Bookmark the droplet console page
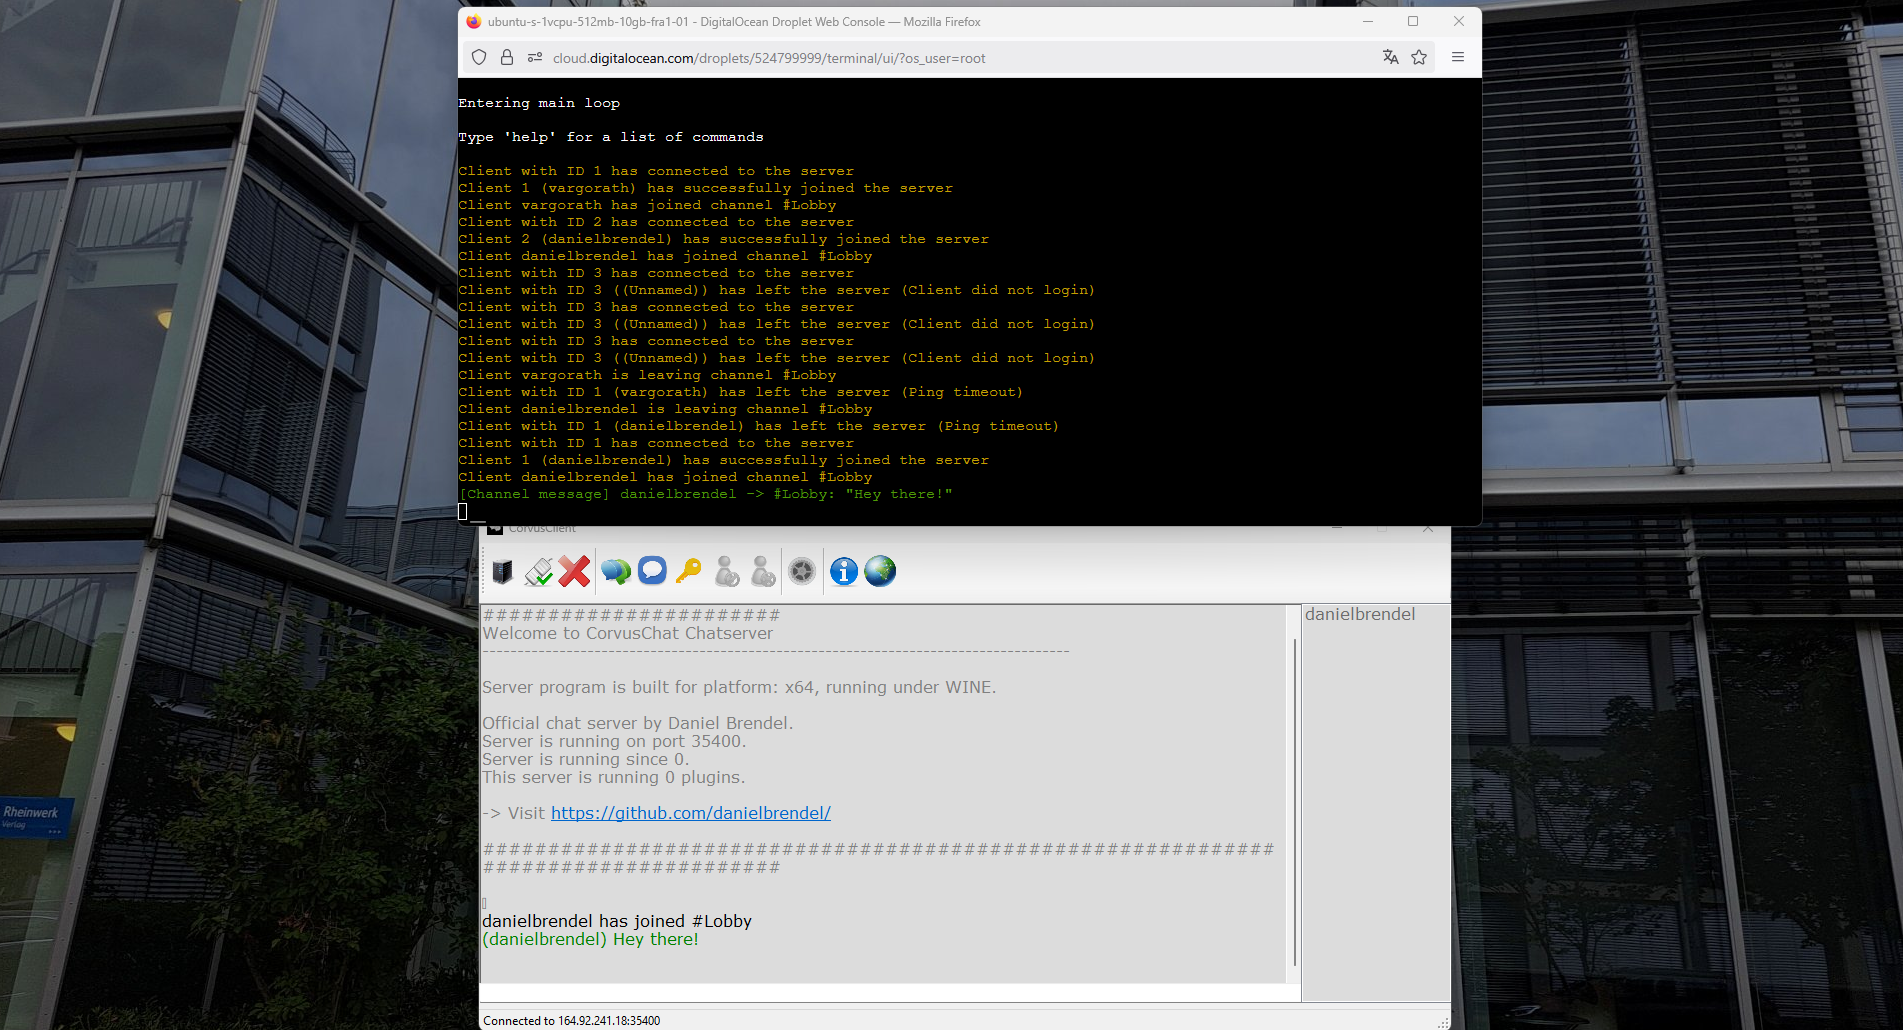 click(x=1419, y=58)
